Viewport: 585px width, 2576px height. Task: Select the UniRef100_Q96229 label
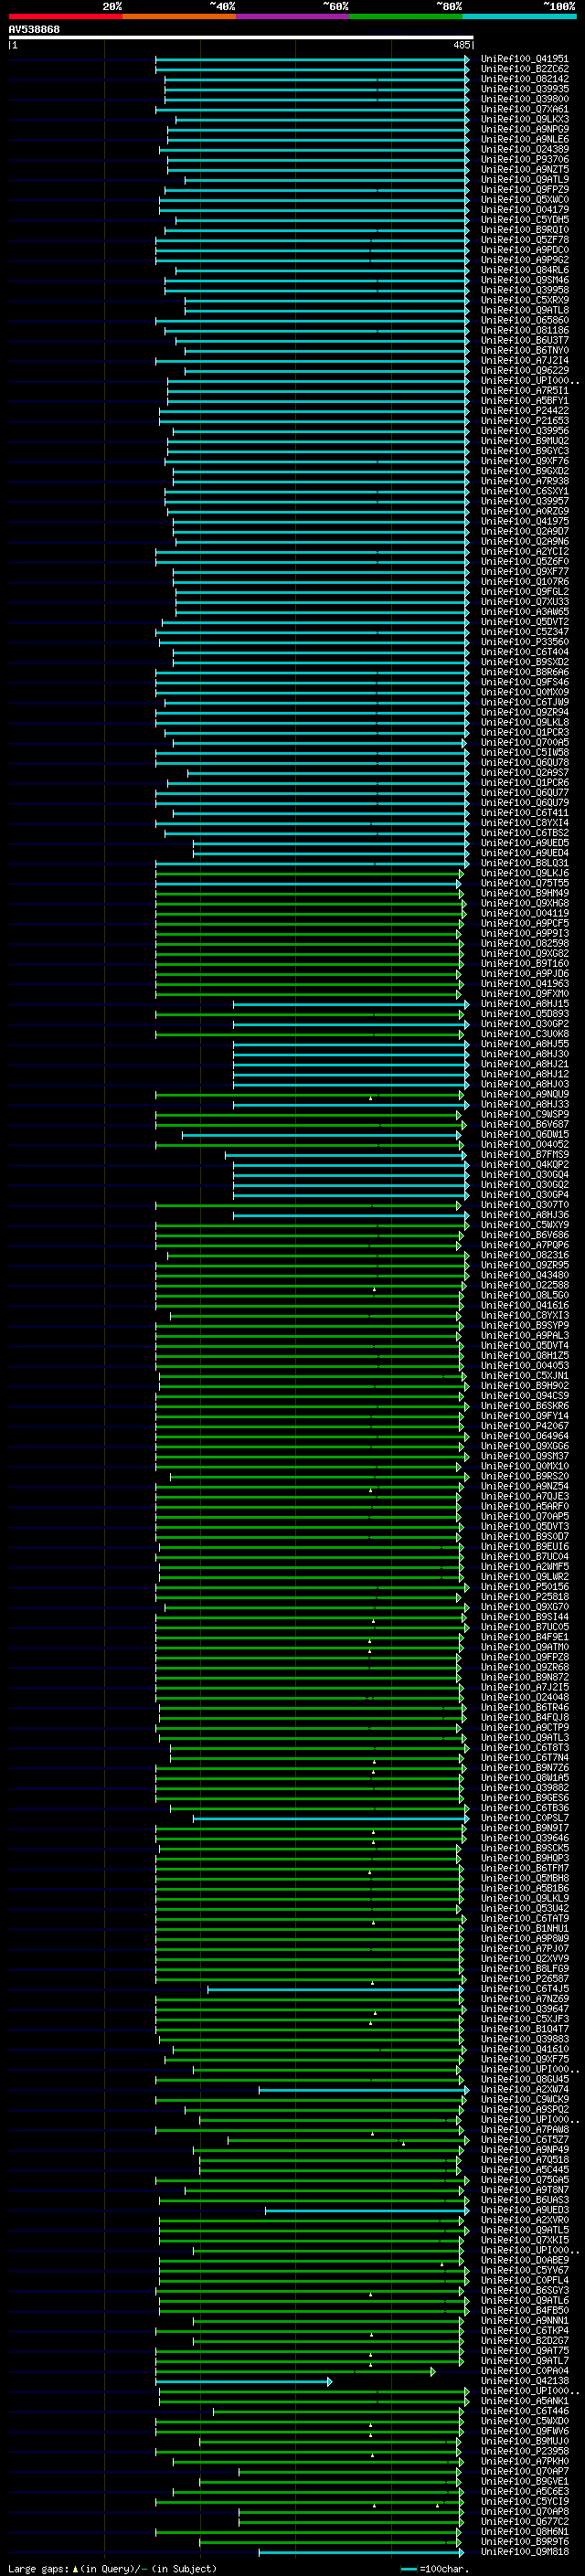click(x=524, y=370)
